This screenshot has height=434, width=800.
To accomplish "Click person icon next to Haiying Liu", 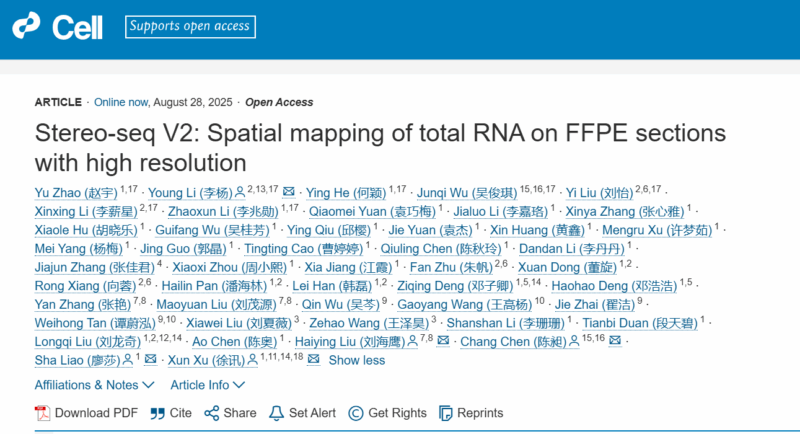I will click(413, 341).
